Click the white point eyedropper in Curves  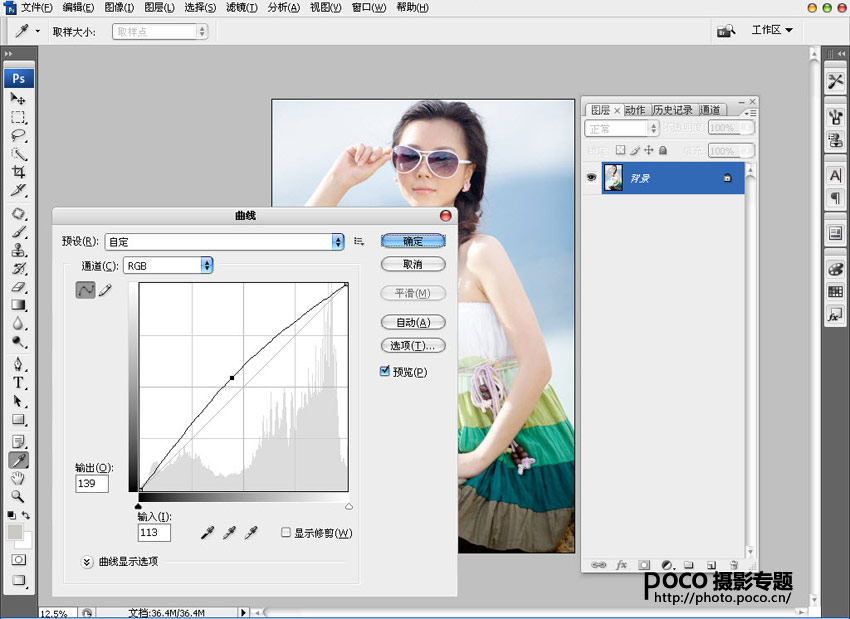[253, 534]
